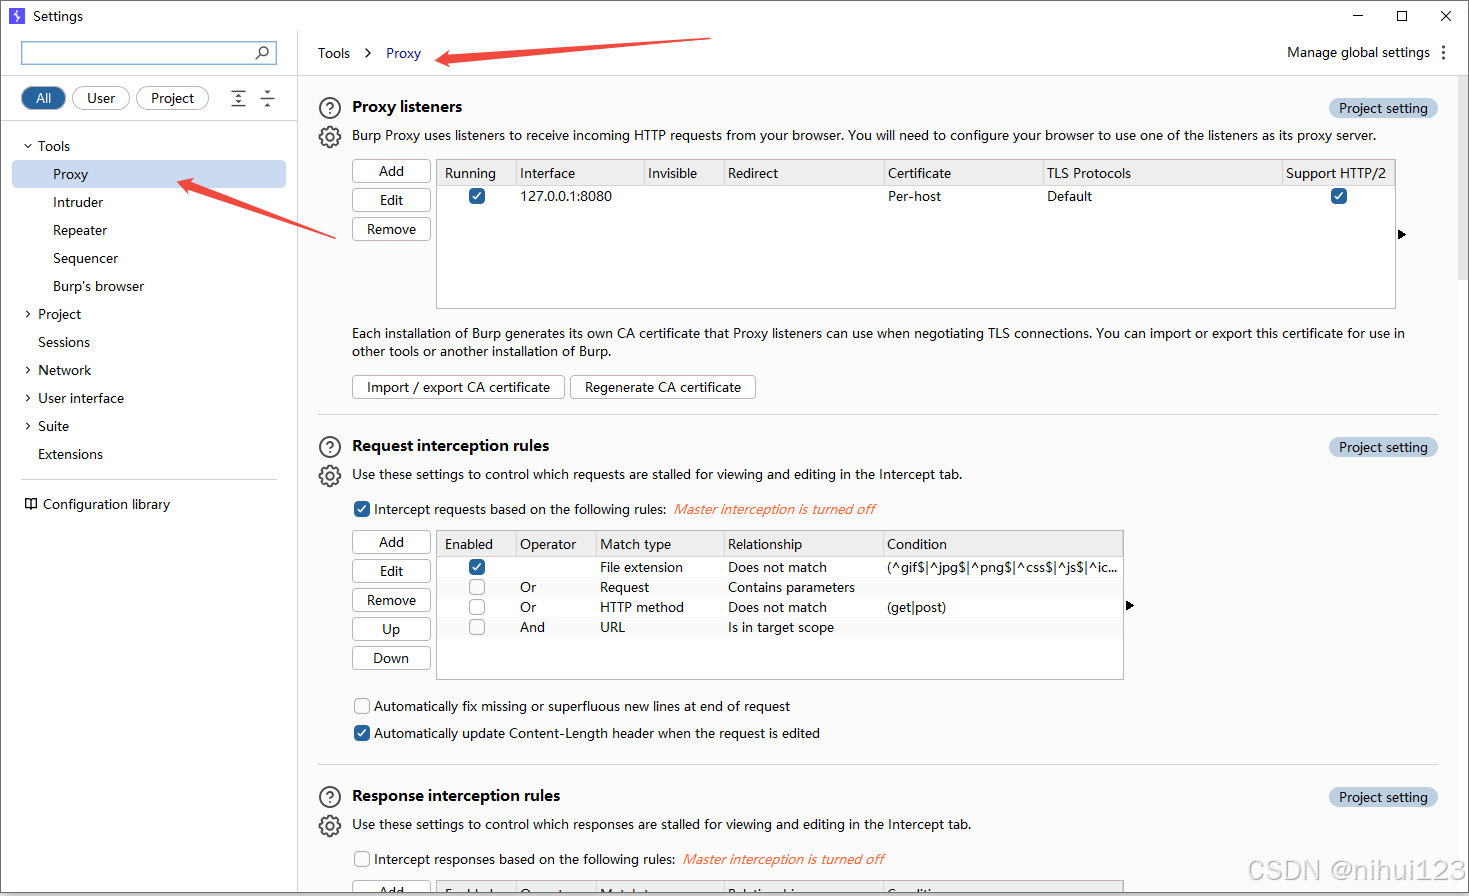Screen dimensions: 1469x896
Task: Expand all settings tree nodes icon
Action: (x=238, y=98)
